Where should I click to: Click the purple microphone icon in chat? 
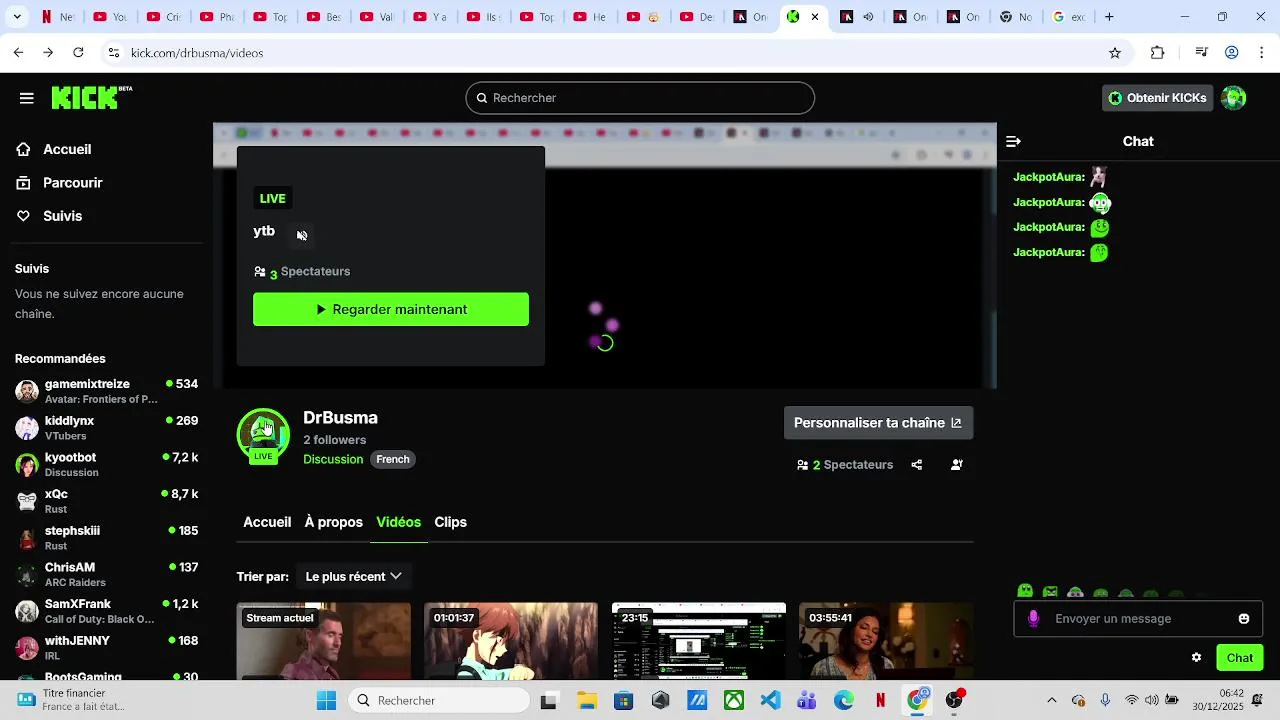pyautogui.click(x=1033, y=619)
